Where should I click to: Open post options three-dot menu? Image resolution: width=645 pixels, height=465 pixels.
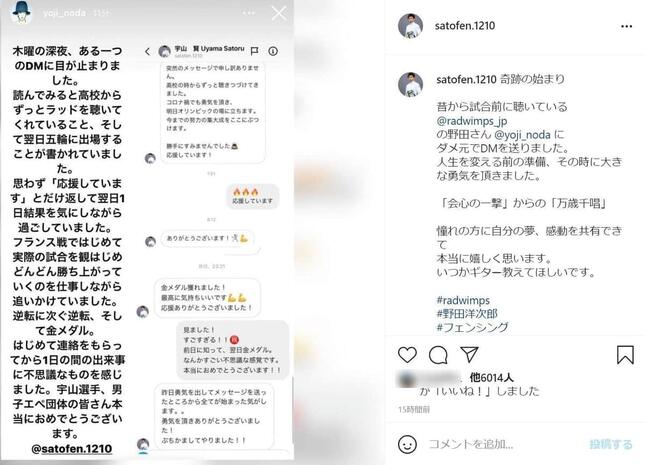point(626,26)
